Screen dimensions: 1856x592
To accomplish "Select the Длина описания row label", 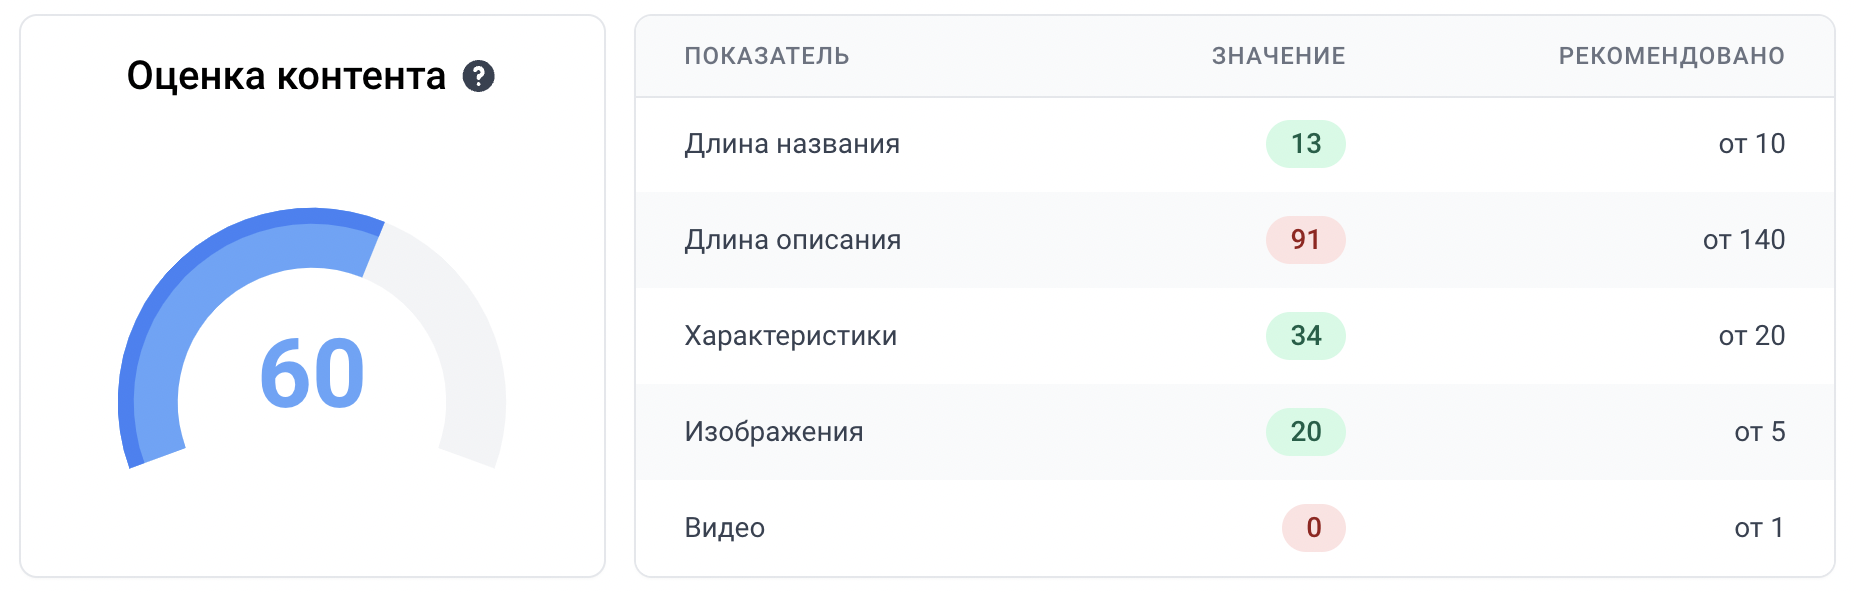I will 793,240.
